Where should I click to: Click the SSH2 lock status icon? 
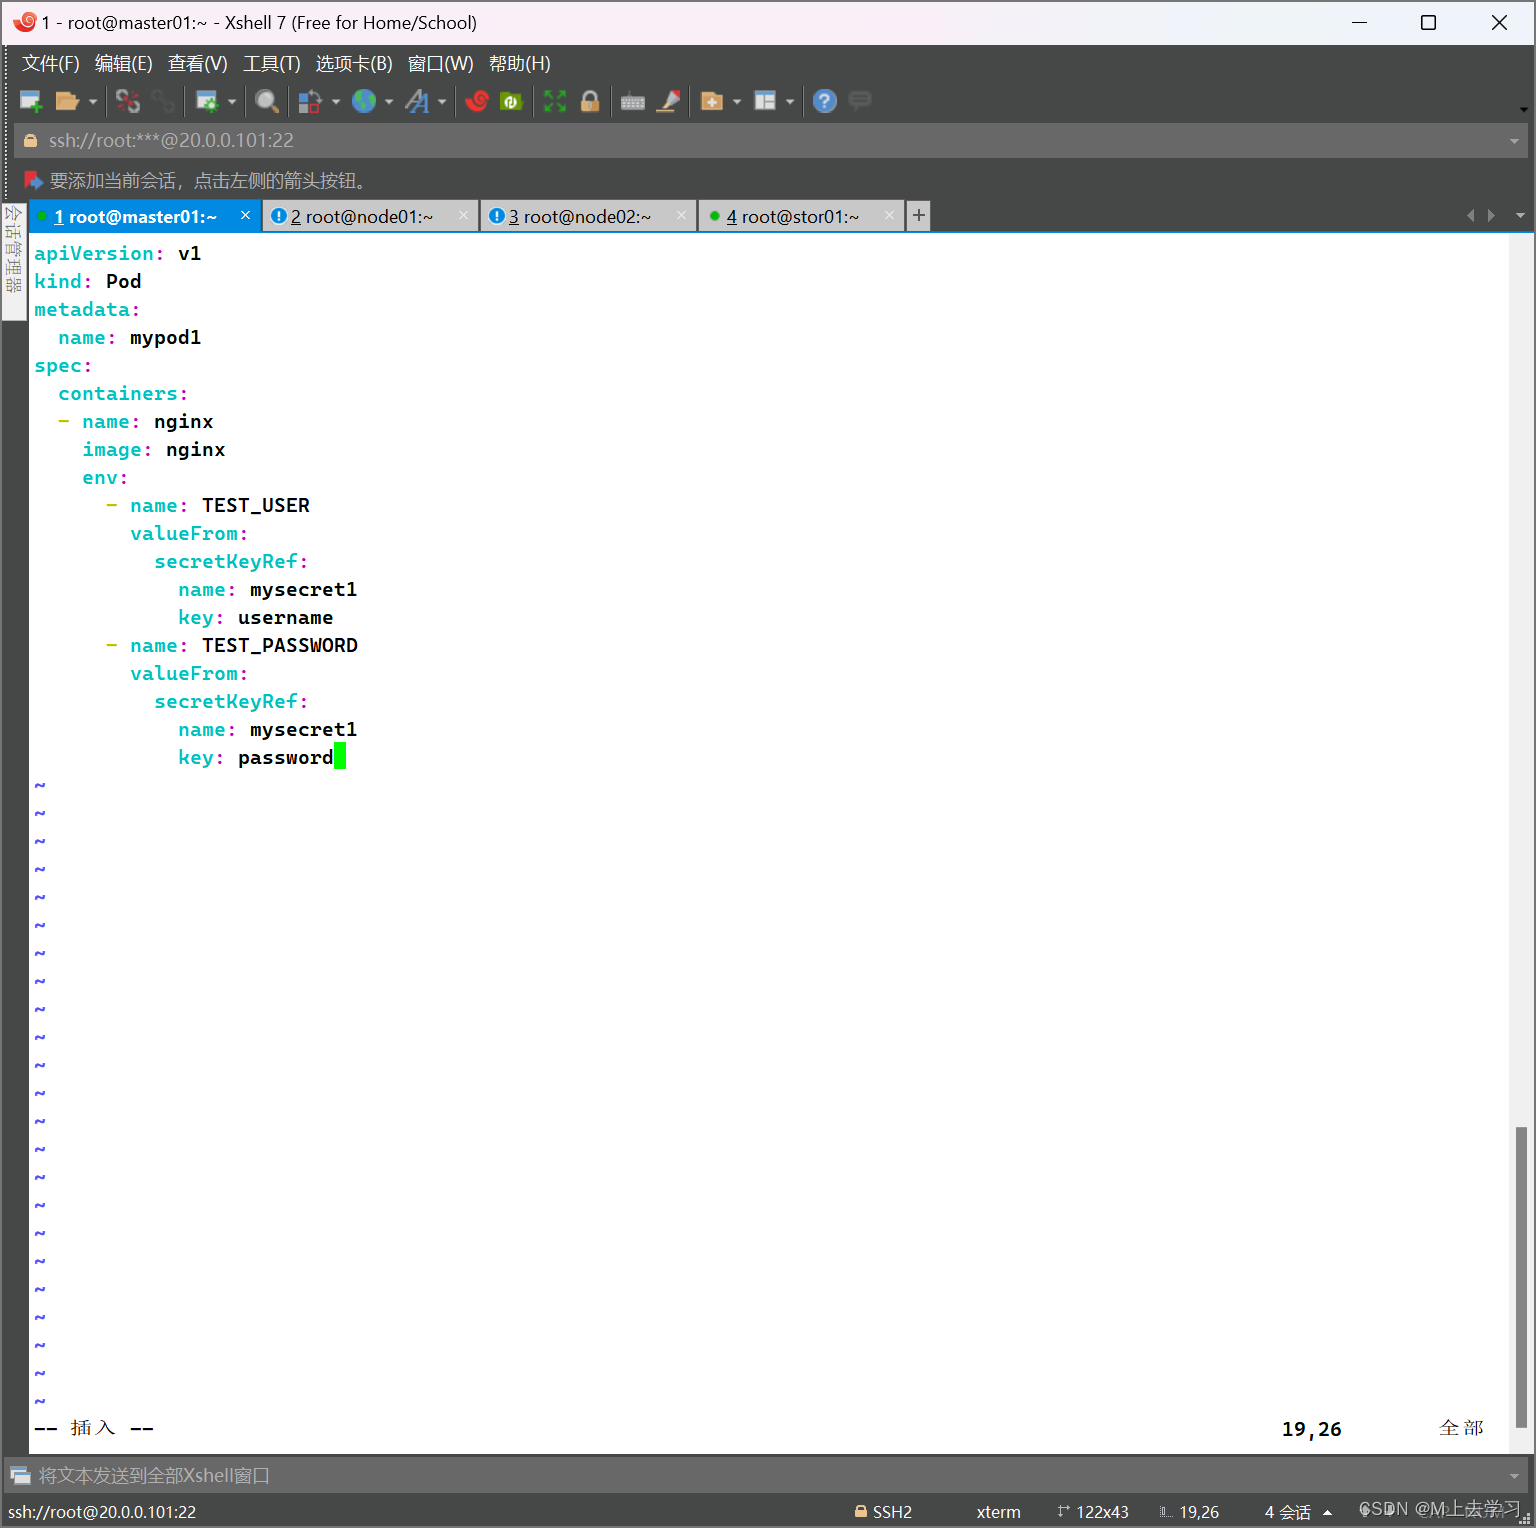(860, 1511)
